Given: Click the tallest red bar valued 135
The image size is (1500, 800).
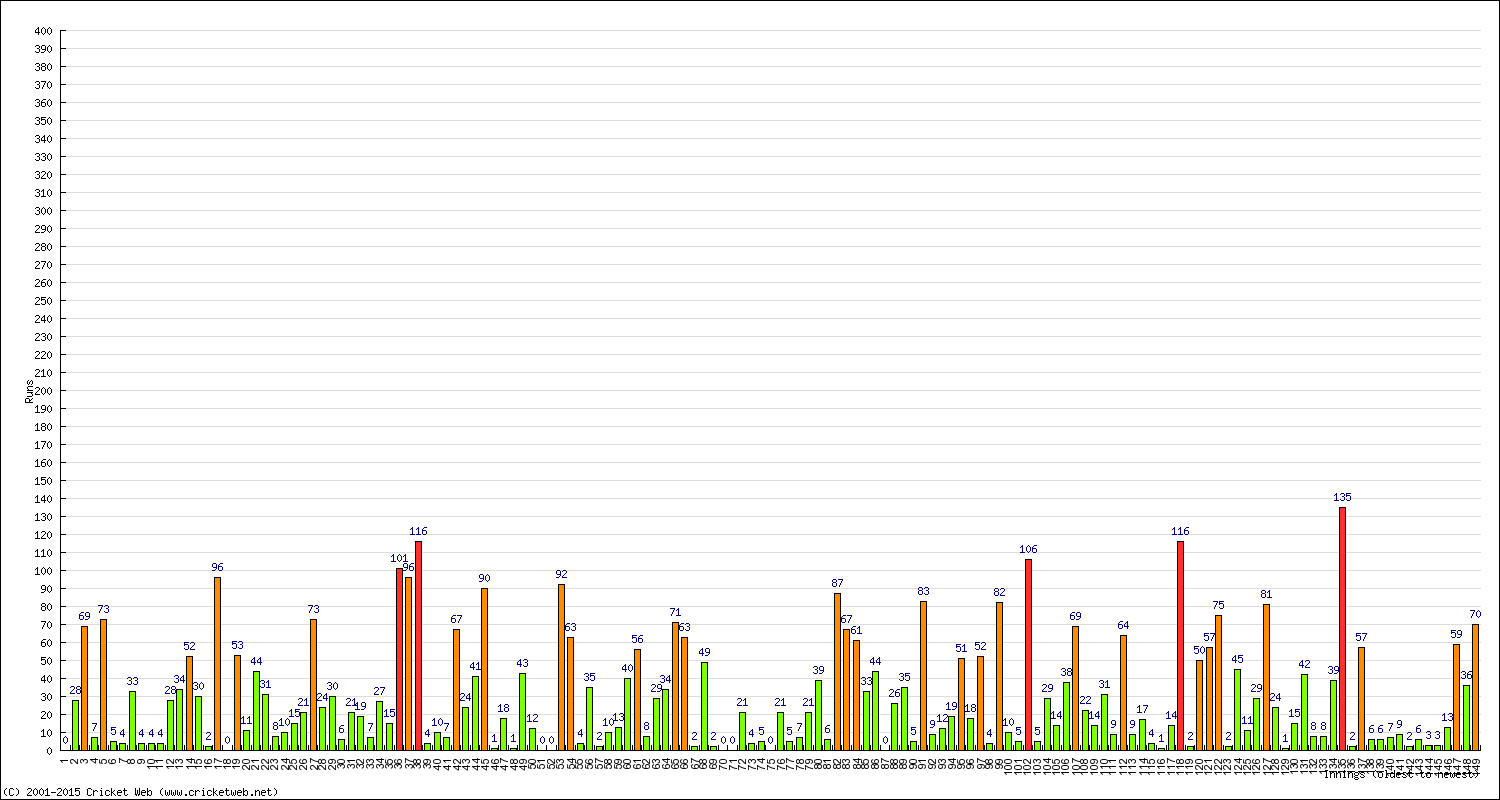Looking at the screenshot, I should [x=1342, y=629].
